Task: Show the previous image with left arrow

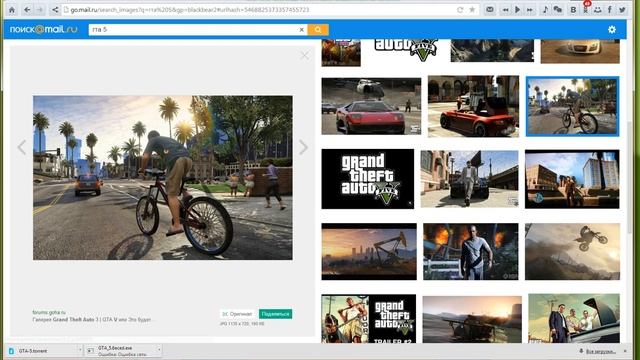Action: coord(22,147)
